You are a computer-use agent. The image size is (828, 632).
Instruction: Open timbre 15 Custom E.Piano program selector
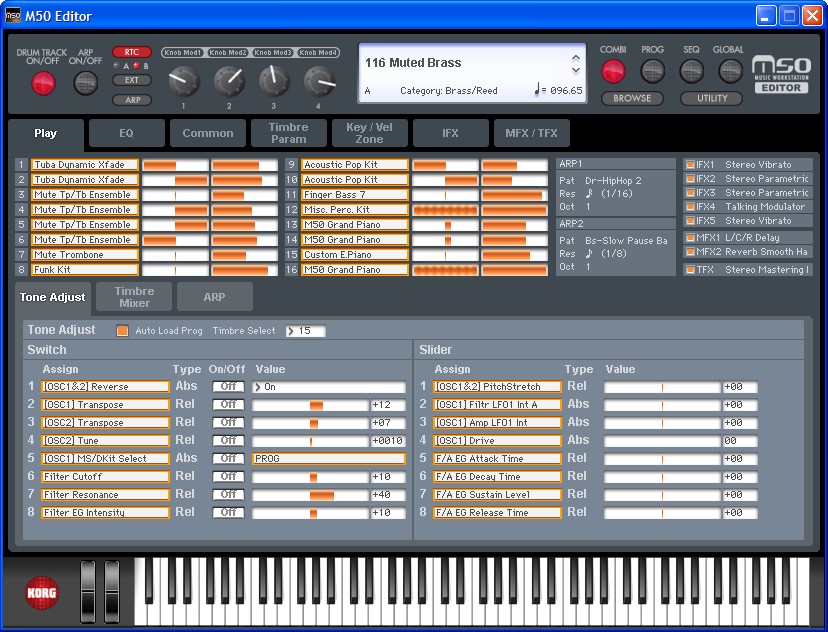pos(355,254)
